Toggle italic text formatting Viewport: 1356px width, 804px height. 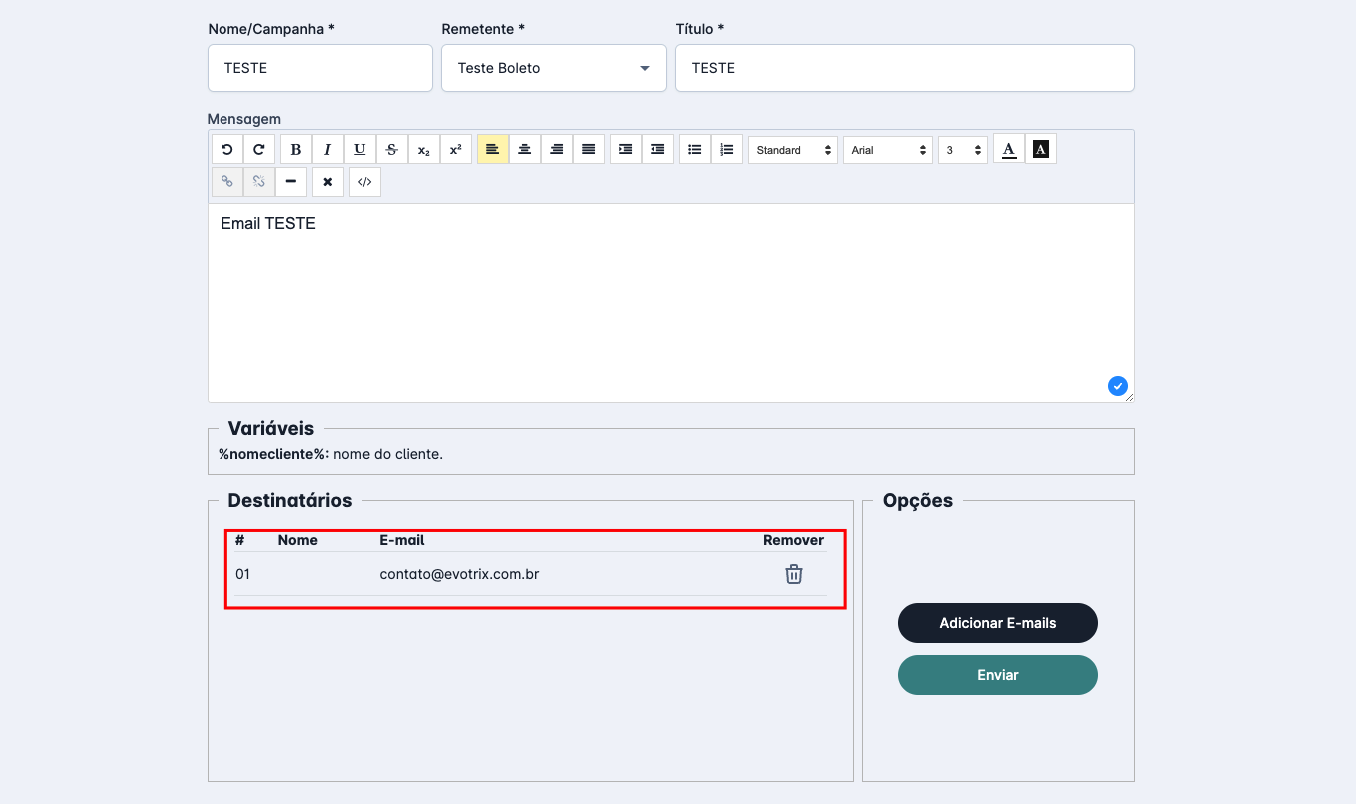pyautogui.click(x=327, y=150)
